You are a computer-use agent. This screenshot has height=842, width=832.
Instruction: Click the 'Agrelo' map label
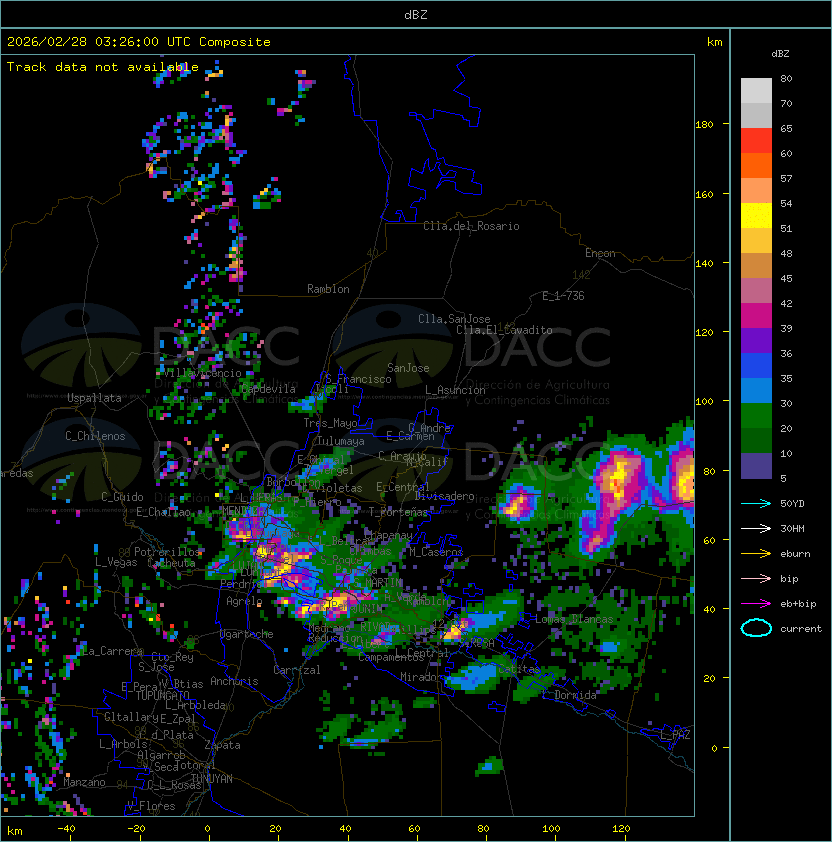tap(244, 601)
